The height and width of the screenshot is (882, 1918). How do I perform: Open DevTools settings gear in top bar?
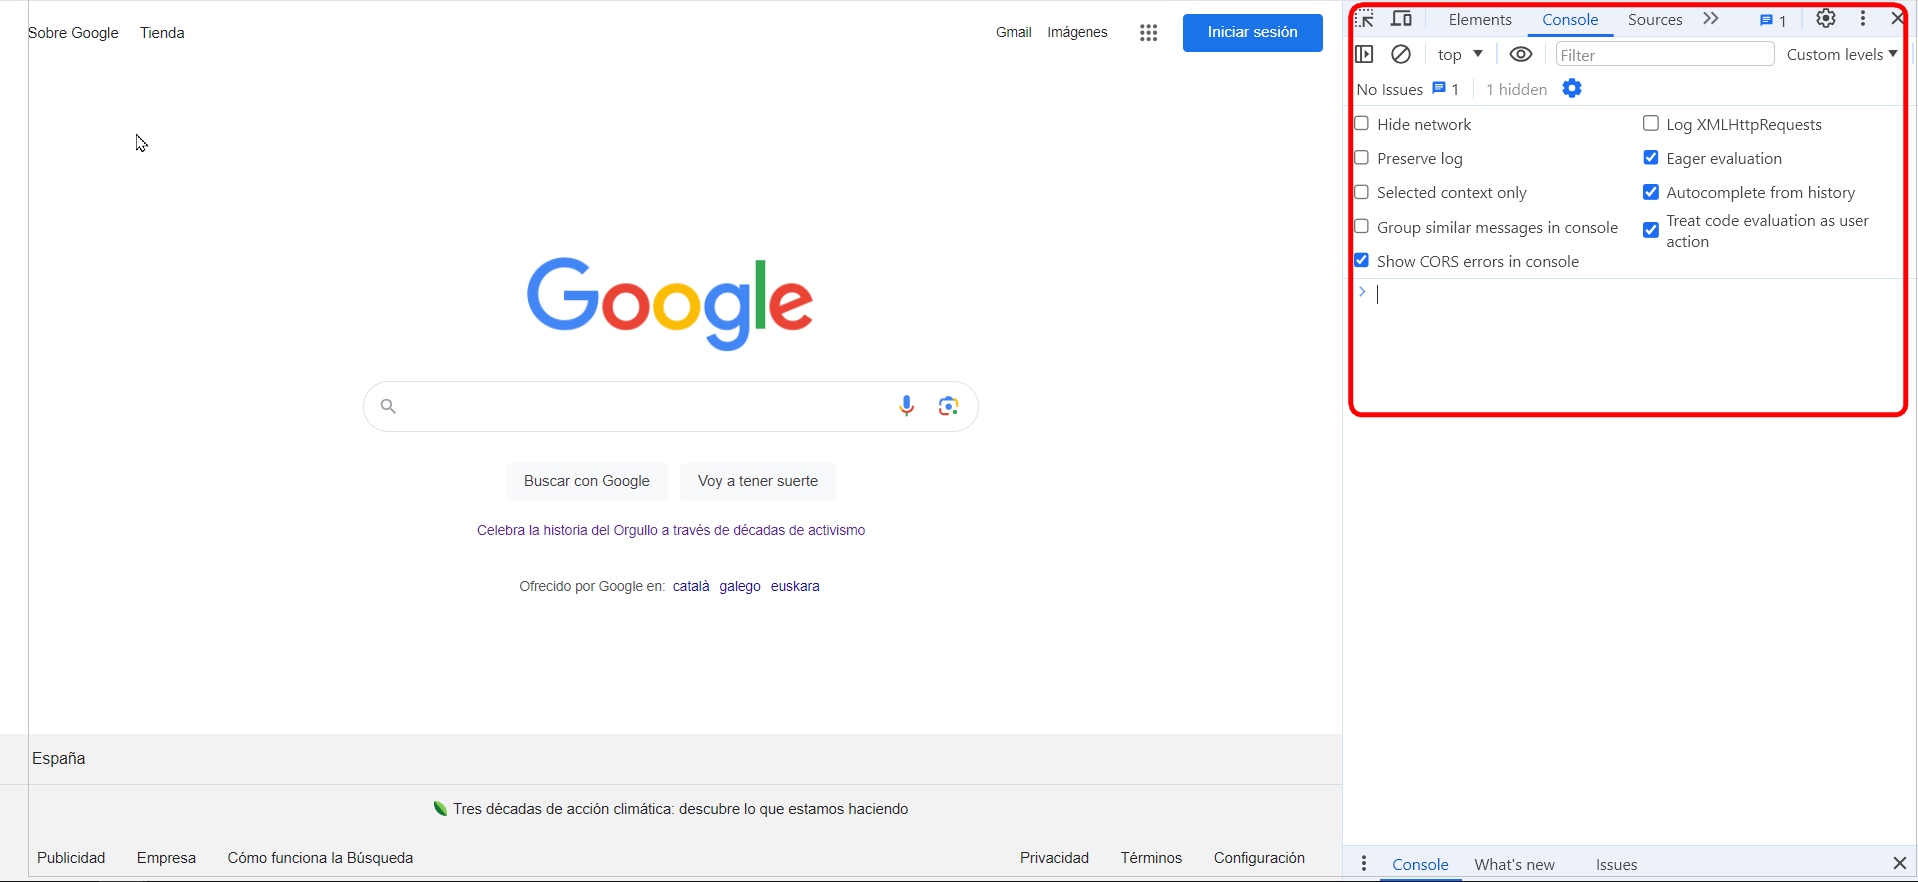pos(1825,19)
